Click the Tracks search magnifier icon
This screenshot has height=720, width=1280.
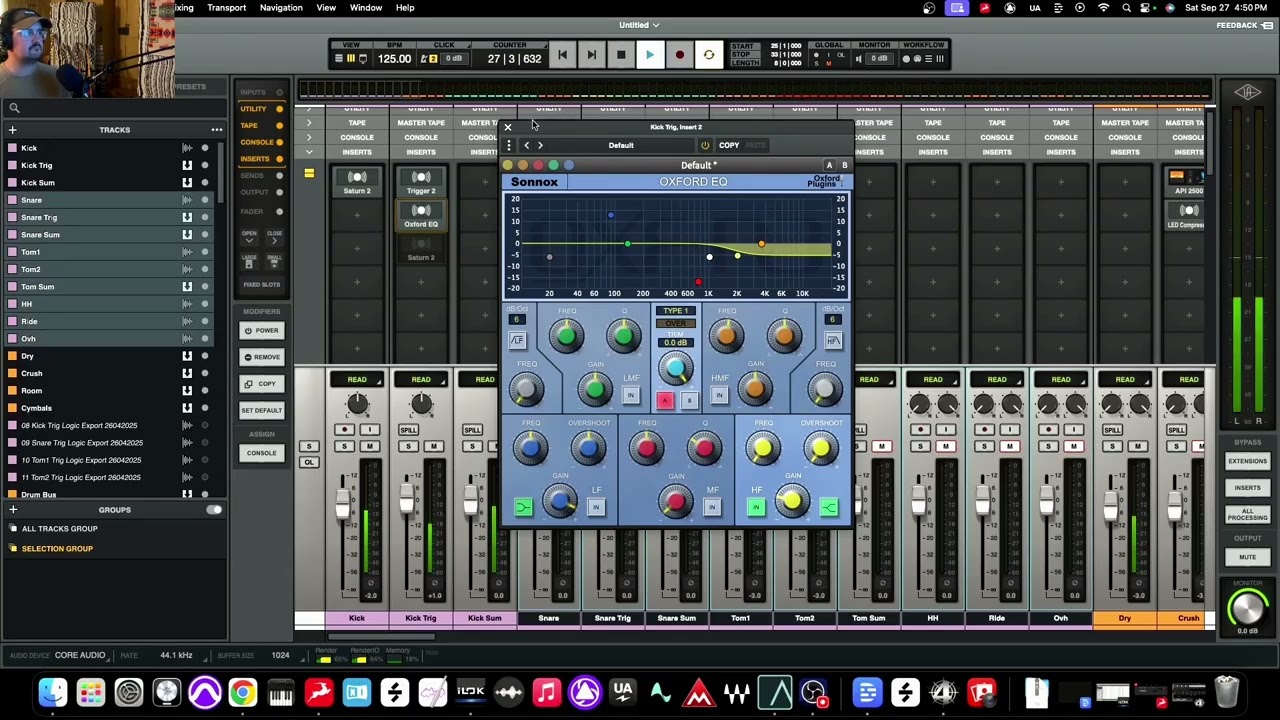(14, 108)
